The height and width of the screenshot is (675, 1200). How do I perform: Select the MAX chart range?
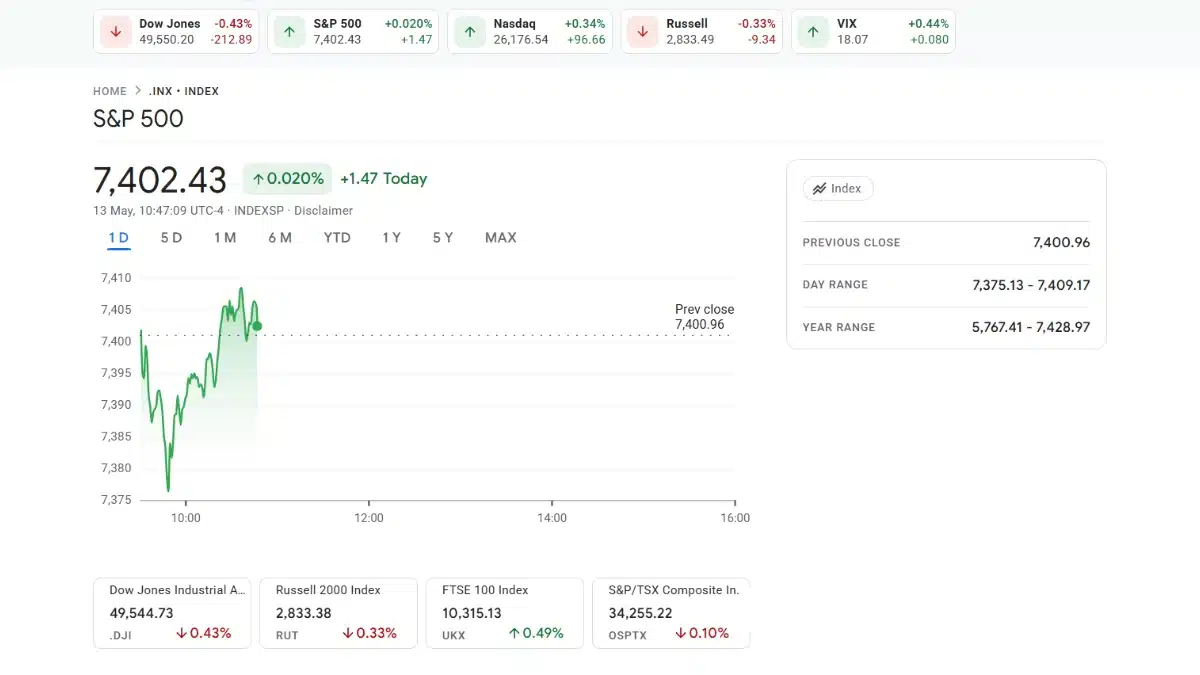(501, 238)
